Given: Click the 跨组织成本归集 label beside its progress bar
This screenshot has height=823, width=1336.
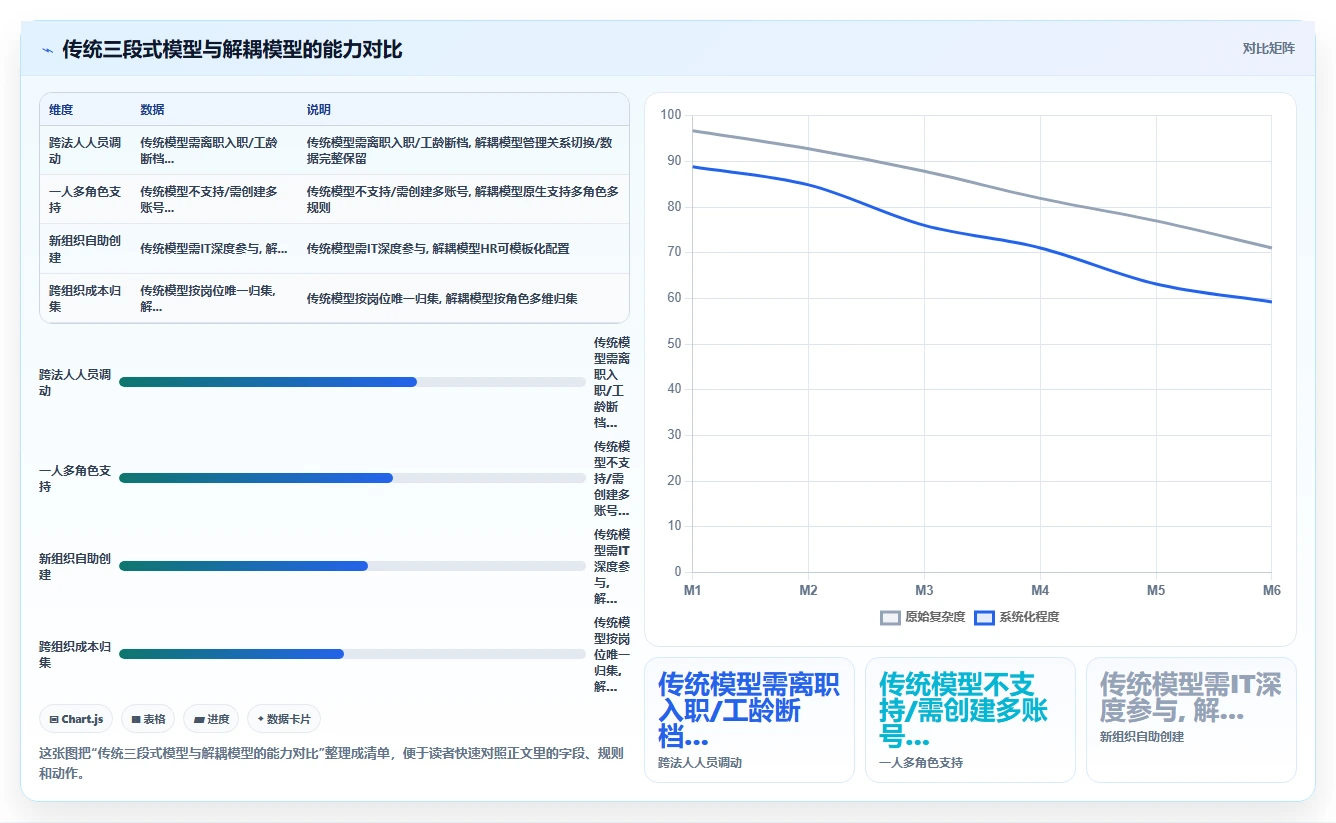Looking at the screenshot, I should [x=75, y=654].
